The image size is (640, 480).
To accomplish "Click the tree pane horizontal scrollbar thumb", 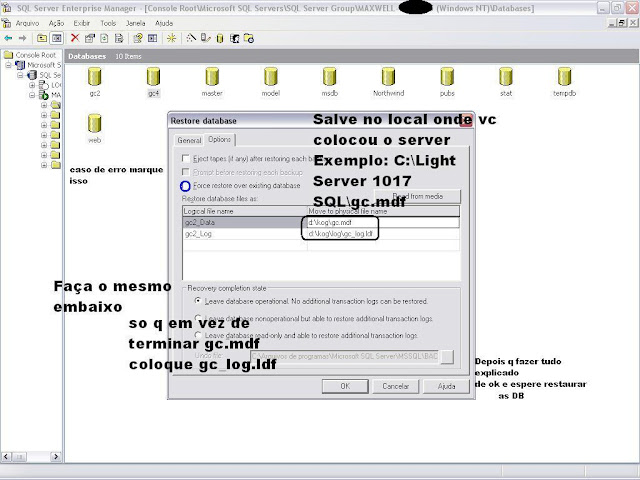I will (19, 456).
